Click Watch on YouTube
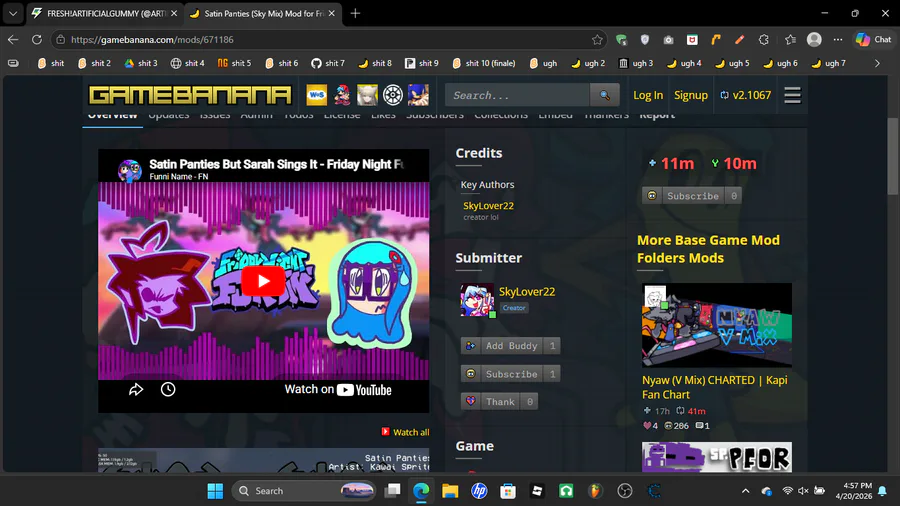This screenshot has height=506, width=900. point(338,390)
